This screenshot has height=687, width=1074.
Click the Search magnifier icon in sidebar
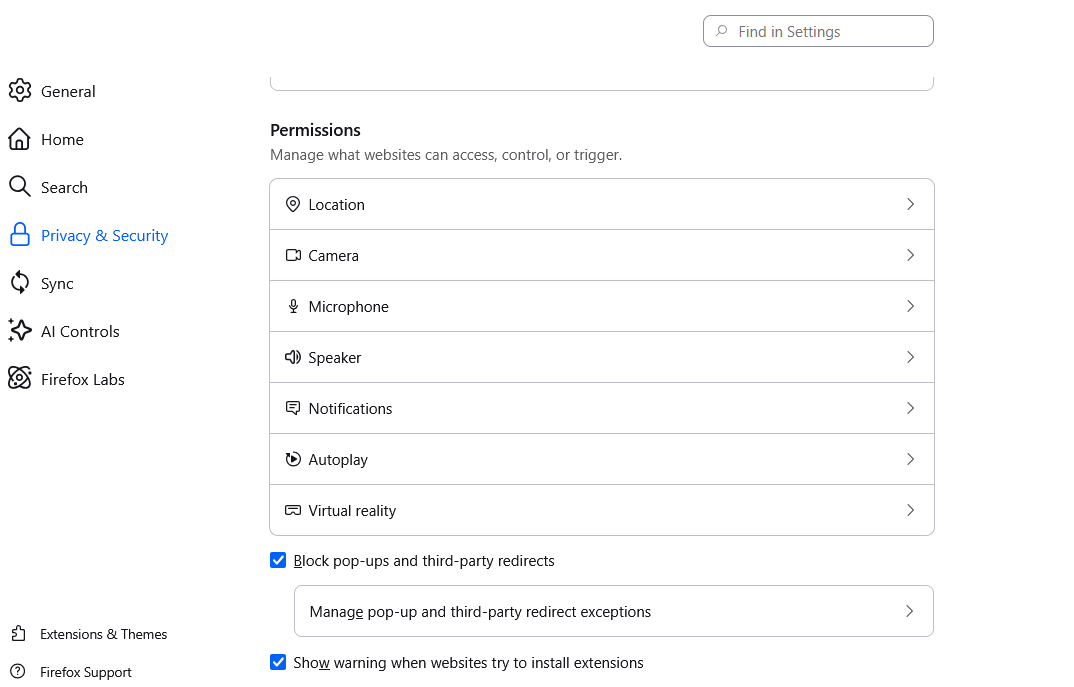click(x=19, y=186)
